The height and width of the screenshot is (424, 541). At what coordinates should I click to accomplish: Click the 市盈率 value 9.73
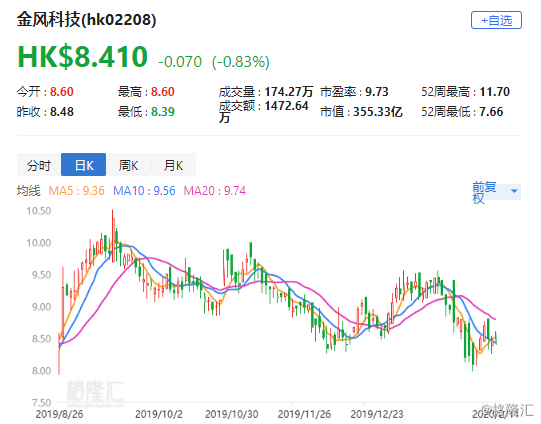pyautogui.click(x=377, y=92)
